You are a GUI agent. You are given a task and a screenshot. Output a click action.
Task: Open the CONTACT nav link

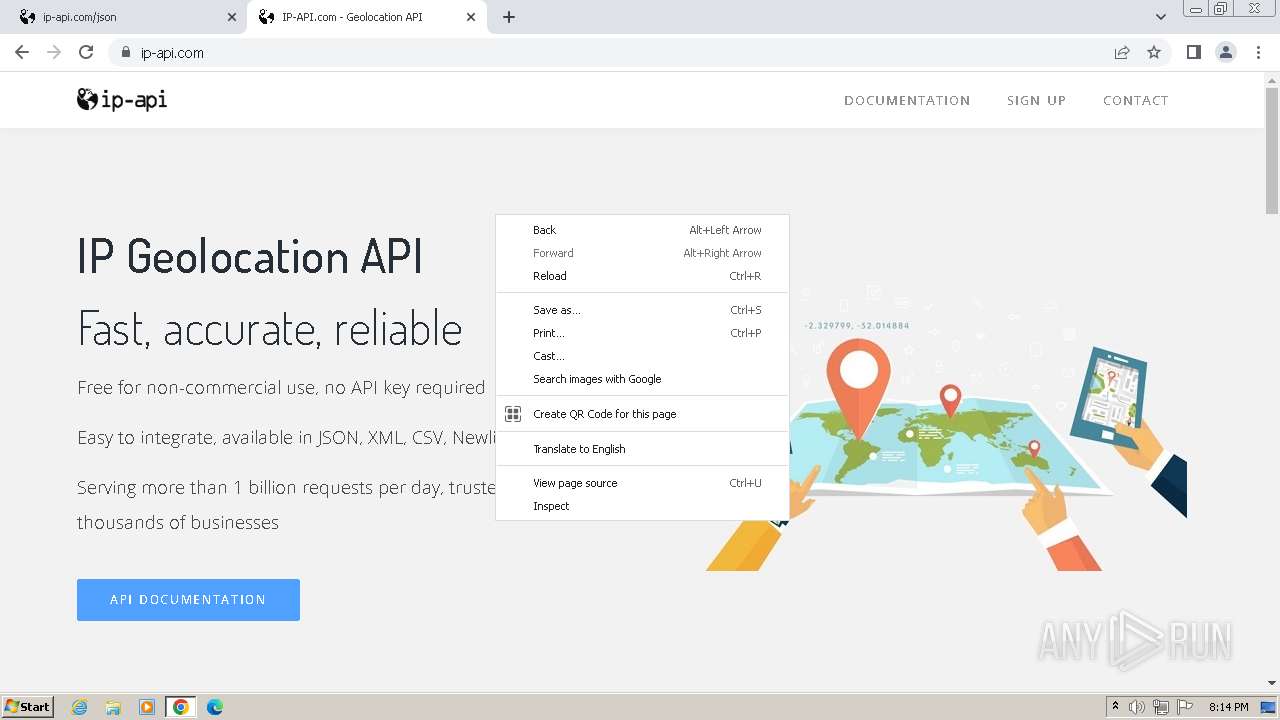1136,100
